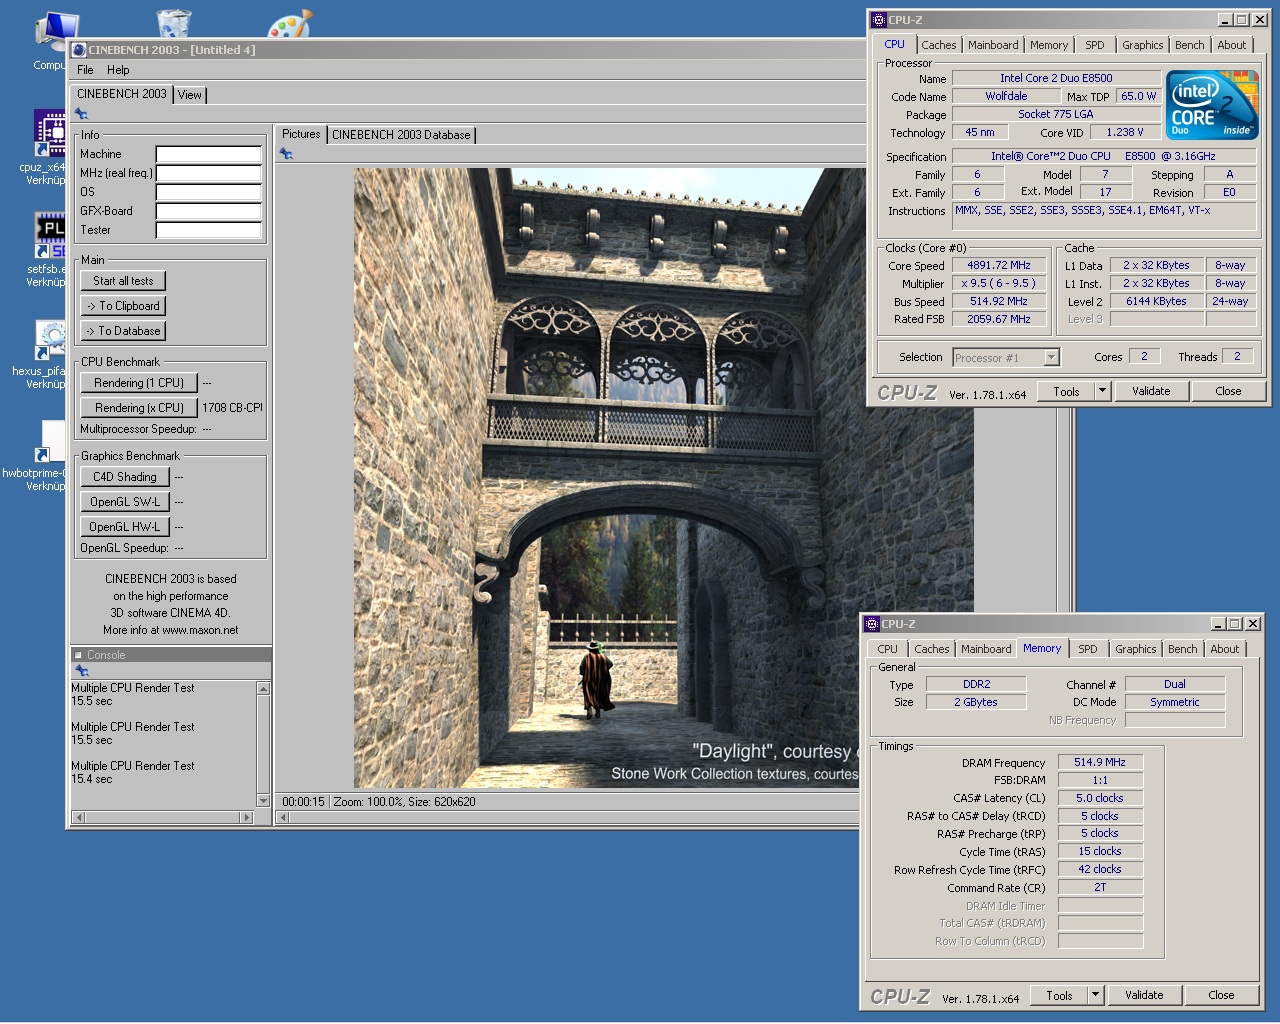This screenshot has width=1280, height=1024.
Task: Click console horizontal scrollbar right arrow
Action: click(247, 818)
